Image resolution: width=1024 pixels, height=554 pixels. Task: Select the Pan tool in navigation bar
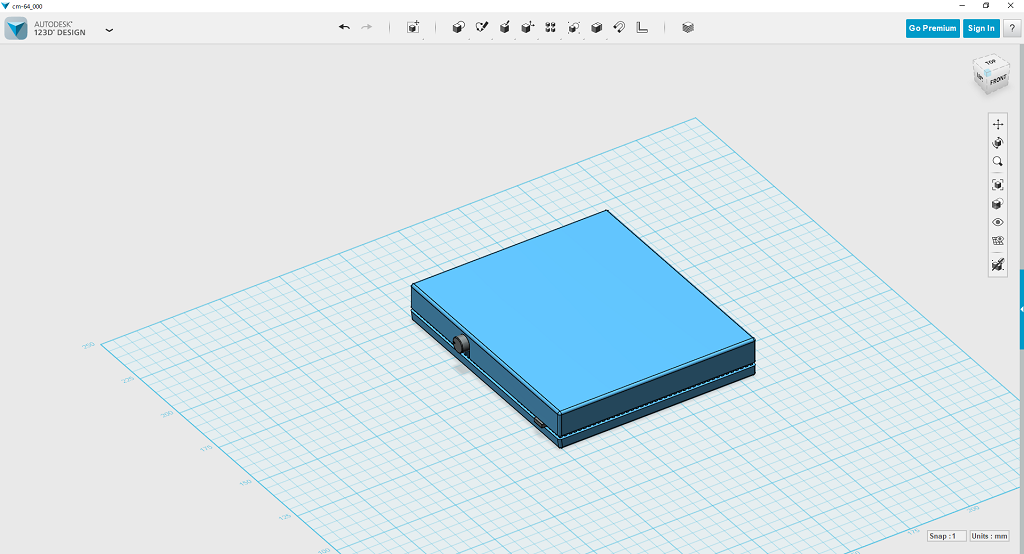coord(997,124)
